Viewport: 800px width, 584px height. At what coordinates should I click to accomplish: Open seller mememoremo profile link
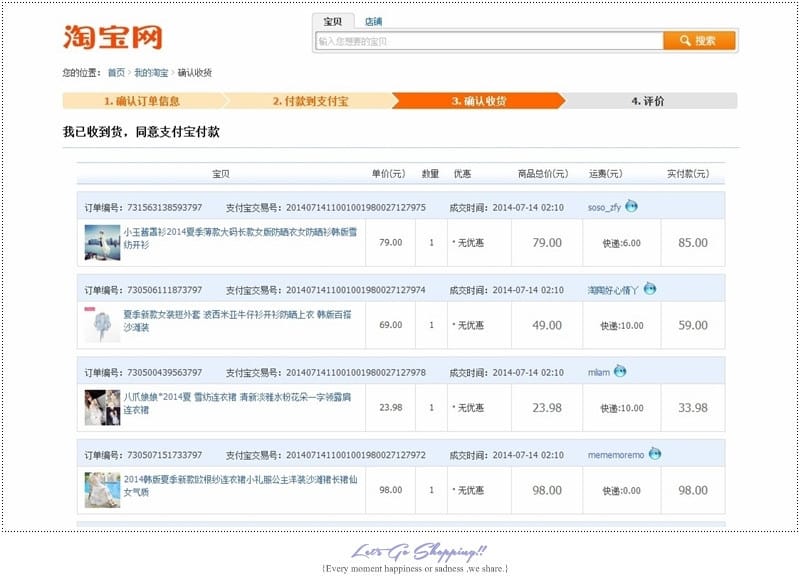point(616,455)
